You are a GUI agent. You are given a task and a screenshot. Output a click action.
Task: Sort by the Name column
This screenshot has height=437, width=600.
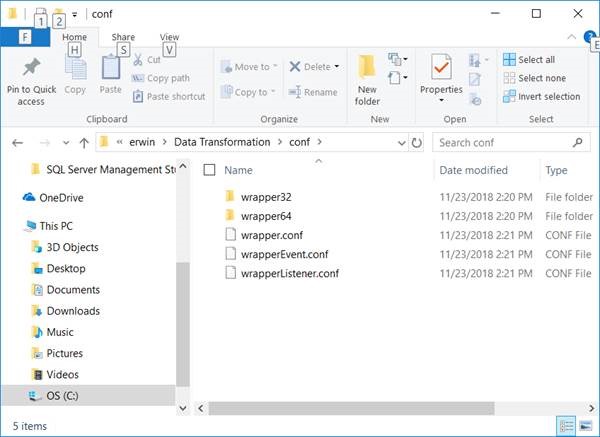238,170
